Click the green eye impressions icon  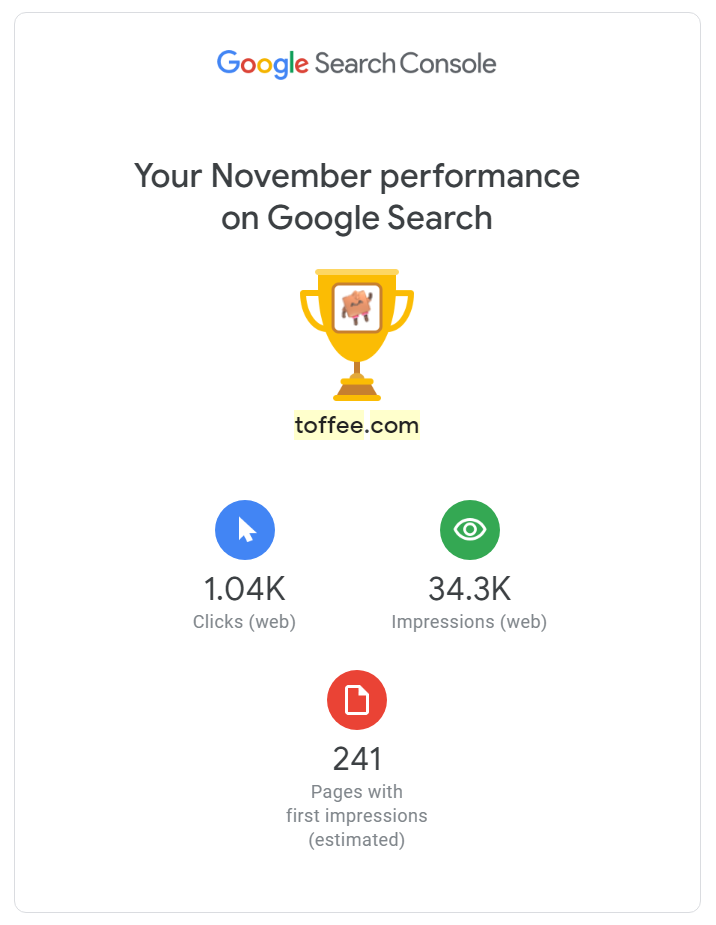click(x=470, y=530)
